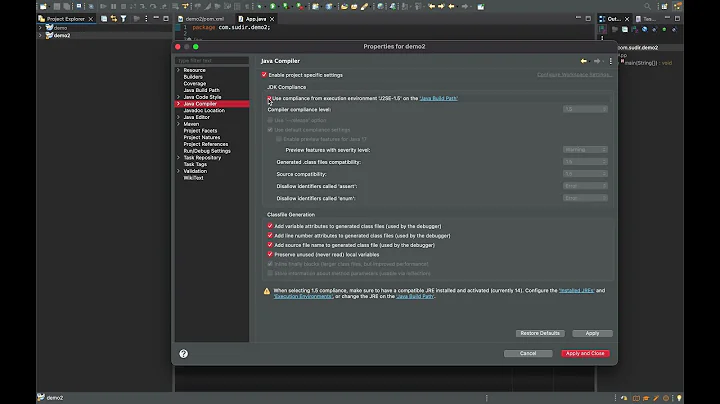Select Run/Debug Settings properties page
Image resolution: width=720 pixels, height=404 pixels.
pyautogui.click(x=207, y=151)
